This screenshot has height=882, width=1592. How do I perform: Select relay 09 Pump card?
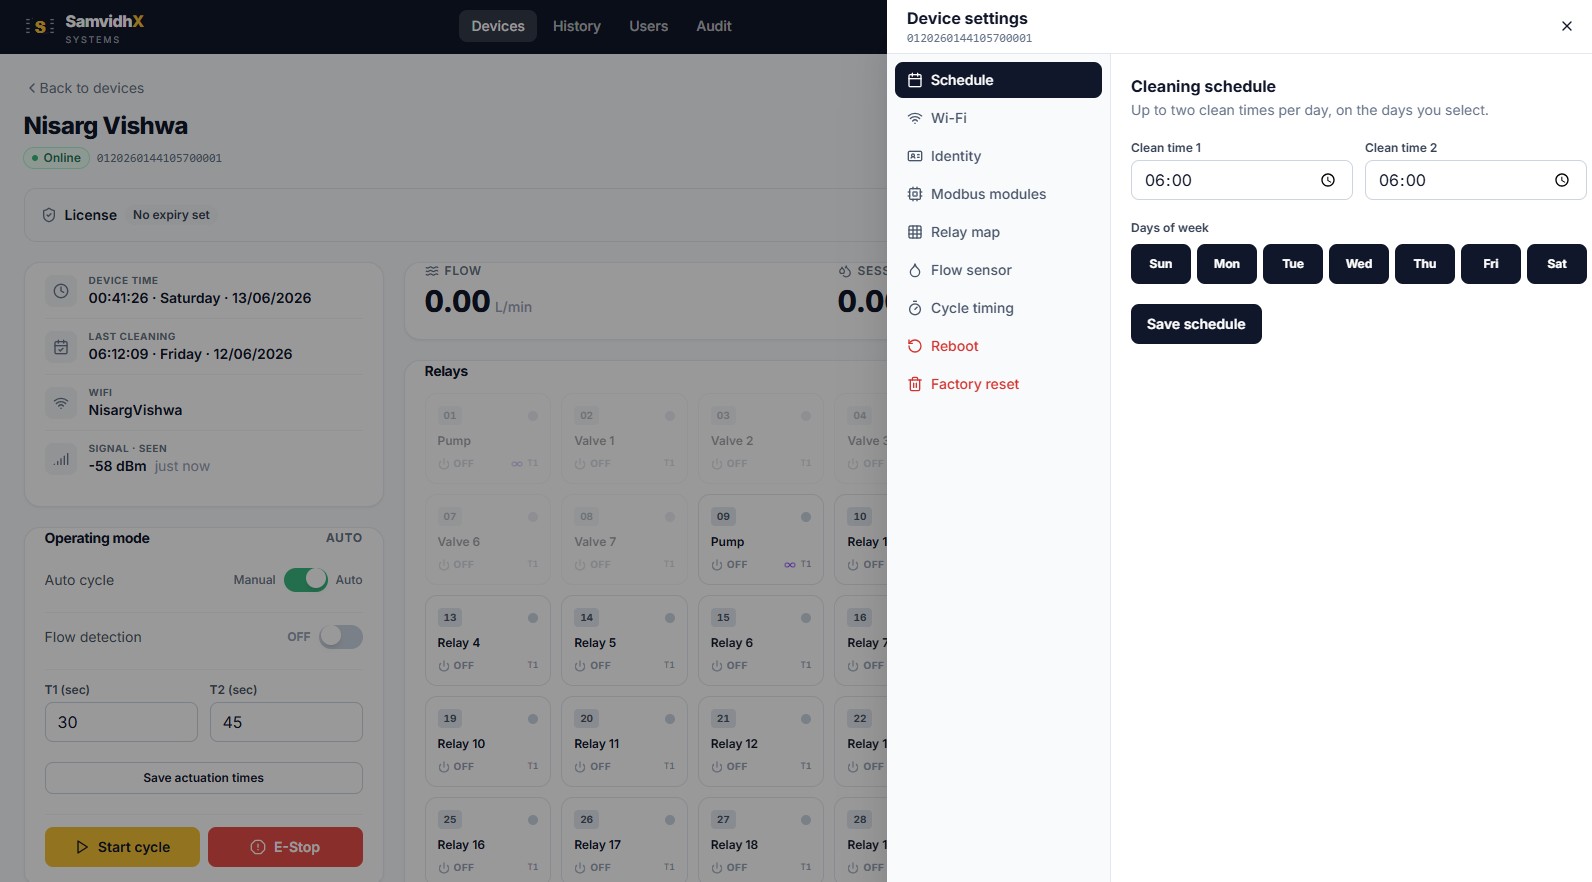coord(761,540)
